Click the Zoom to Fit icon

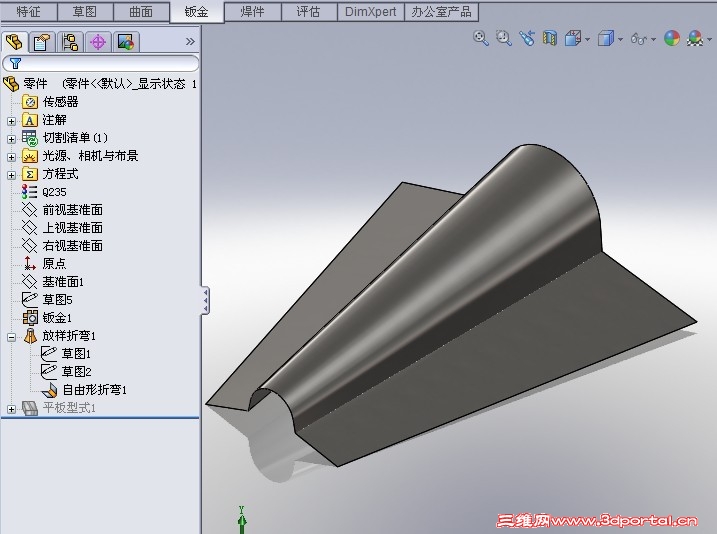pyautogui.click(x=481, y=38)
